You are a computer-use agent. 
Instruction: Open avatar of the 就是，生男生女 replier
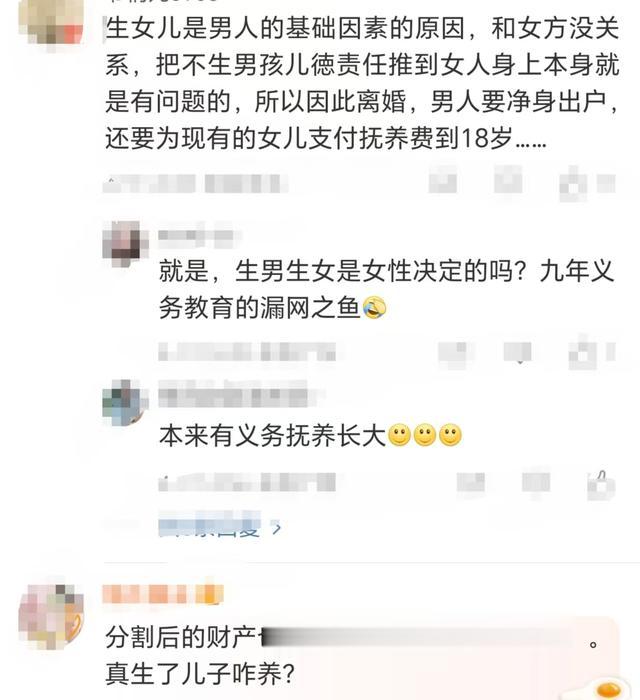pyautogui.click(x=125, y=243)
